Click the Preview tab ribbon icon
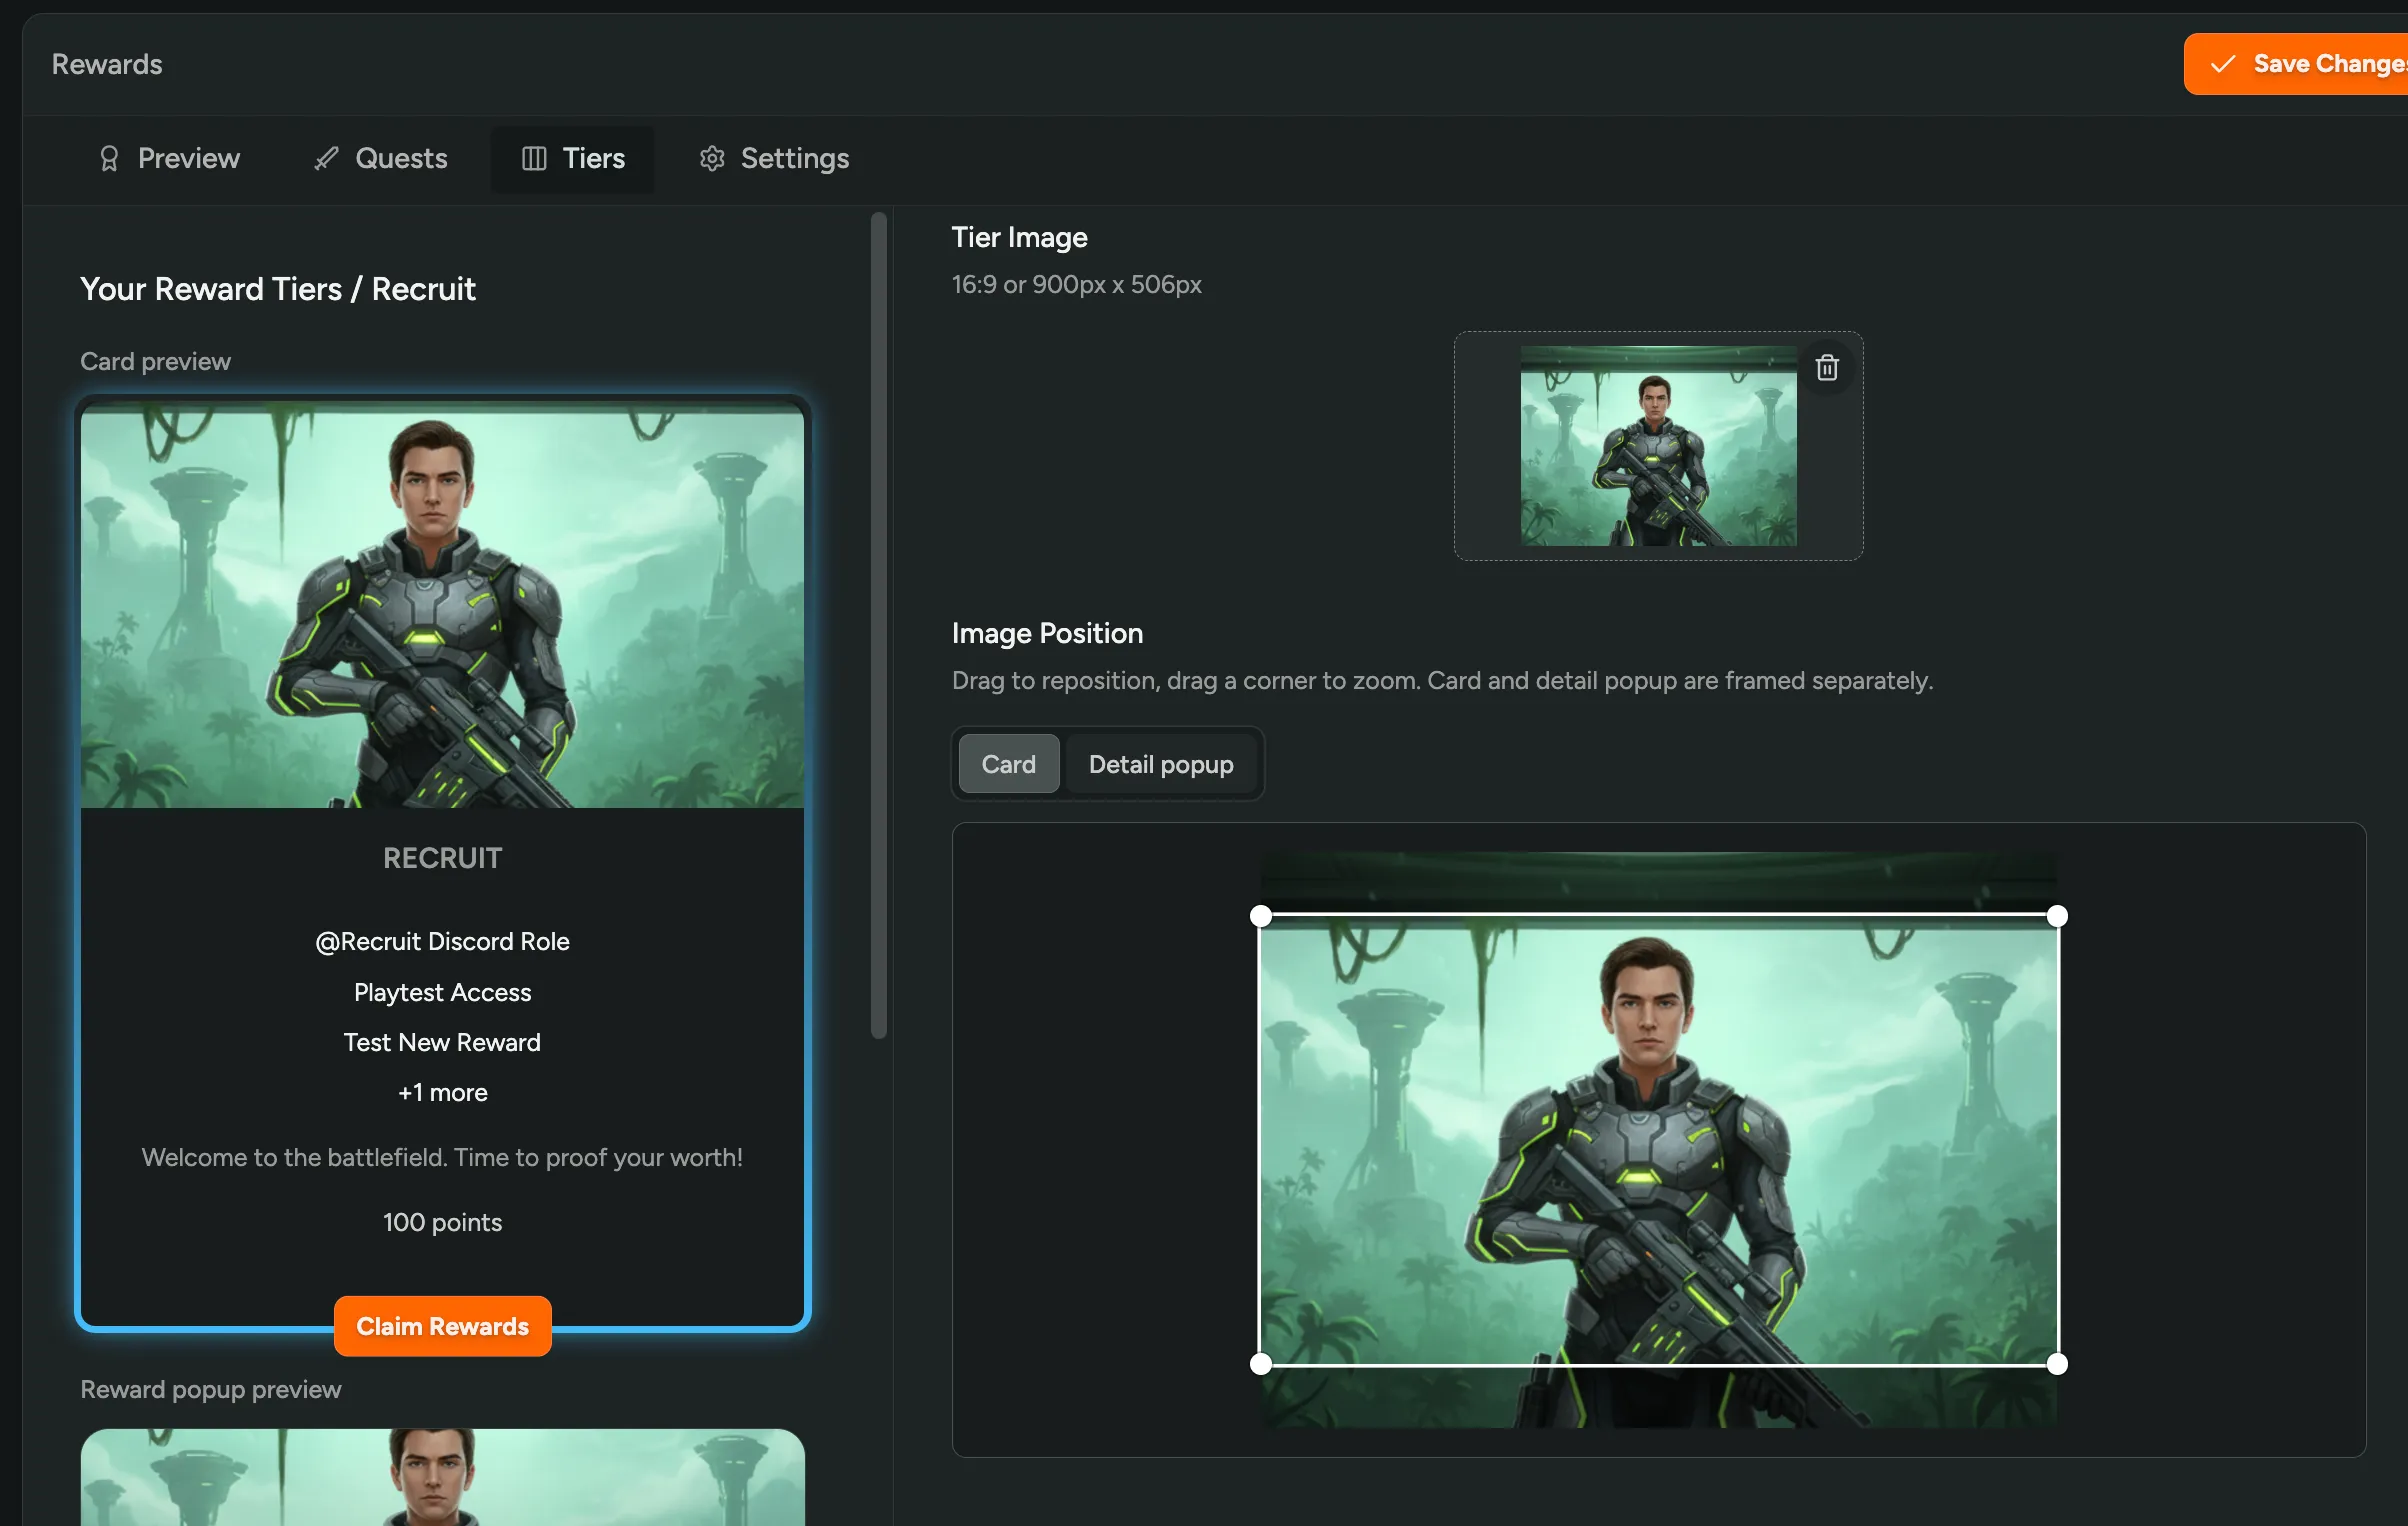The width and height of the screenshot is (2408, 1526). [x=109, y=158]
